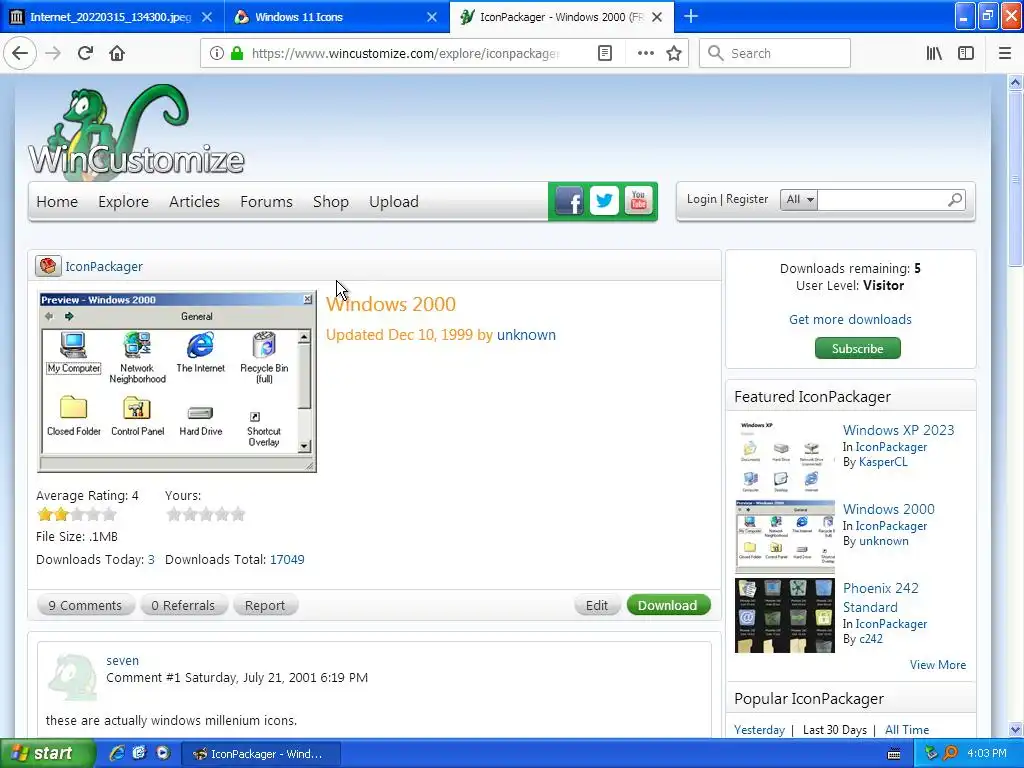
Task: Open the browser home icon
Action: point(117,53)
